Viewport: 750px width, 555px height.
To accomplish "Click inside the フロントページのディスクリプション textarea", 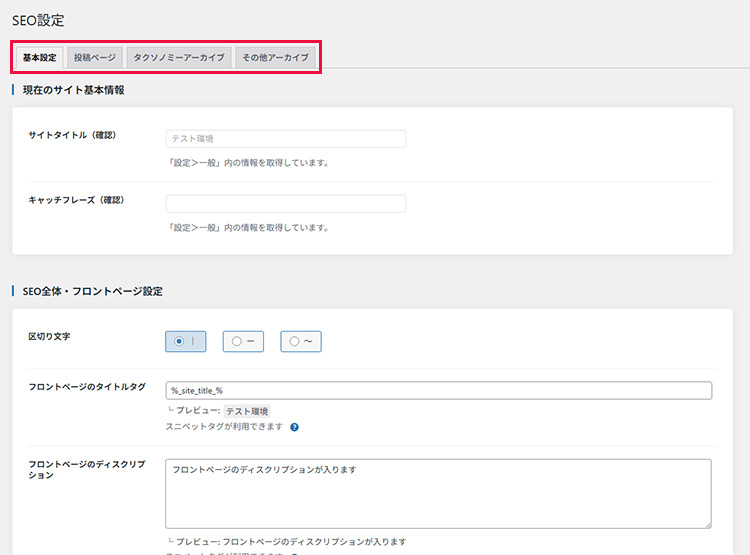I will [x=438, y=493].
